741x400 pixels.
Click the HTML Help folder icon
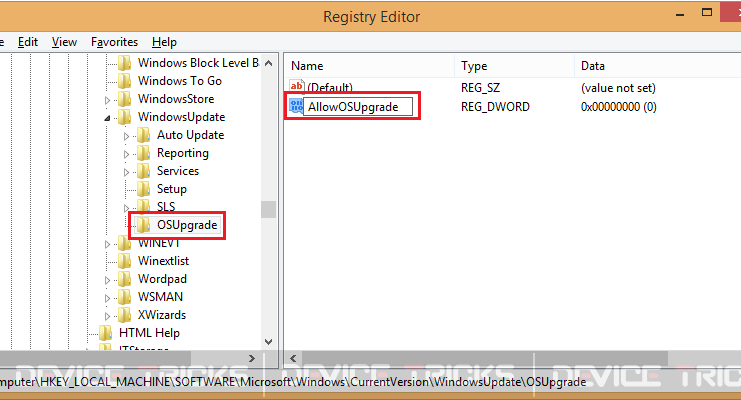(106, 332)
